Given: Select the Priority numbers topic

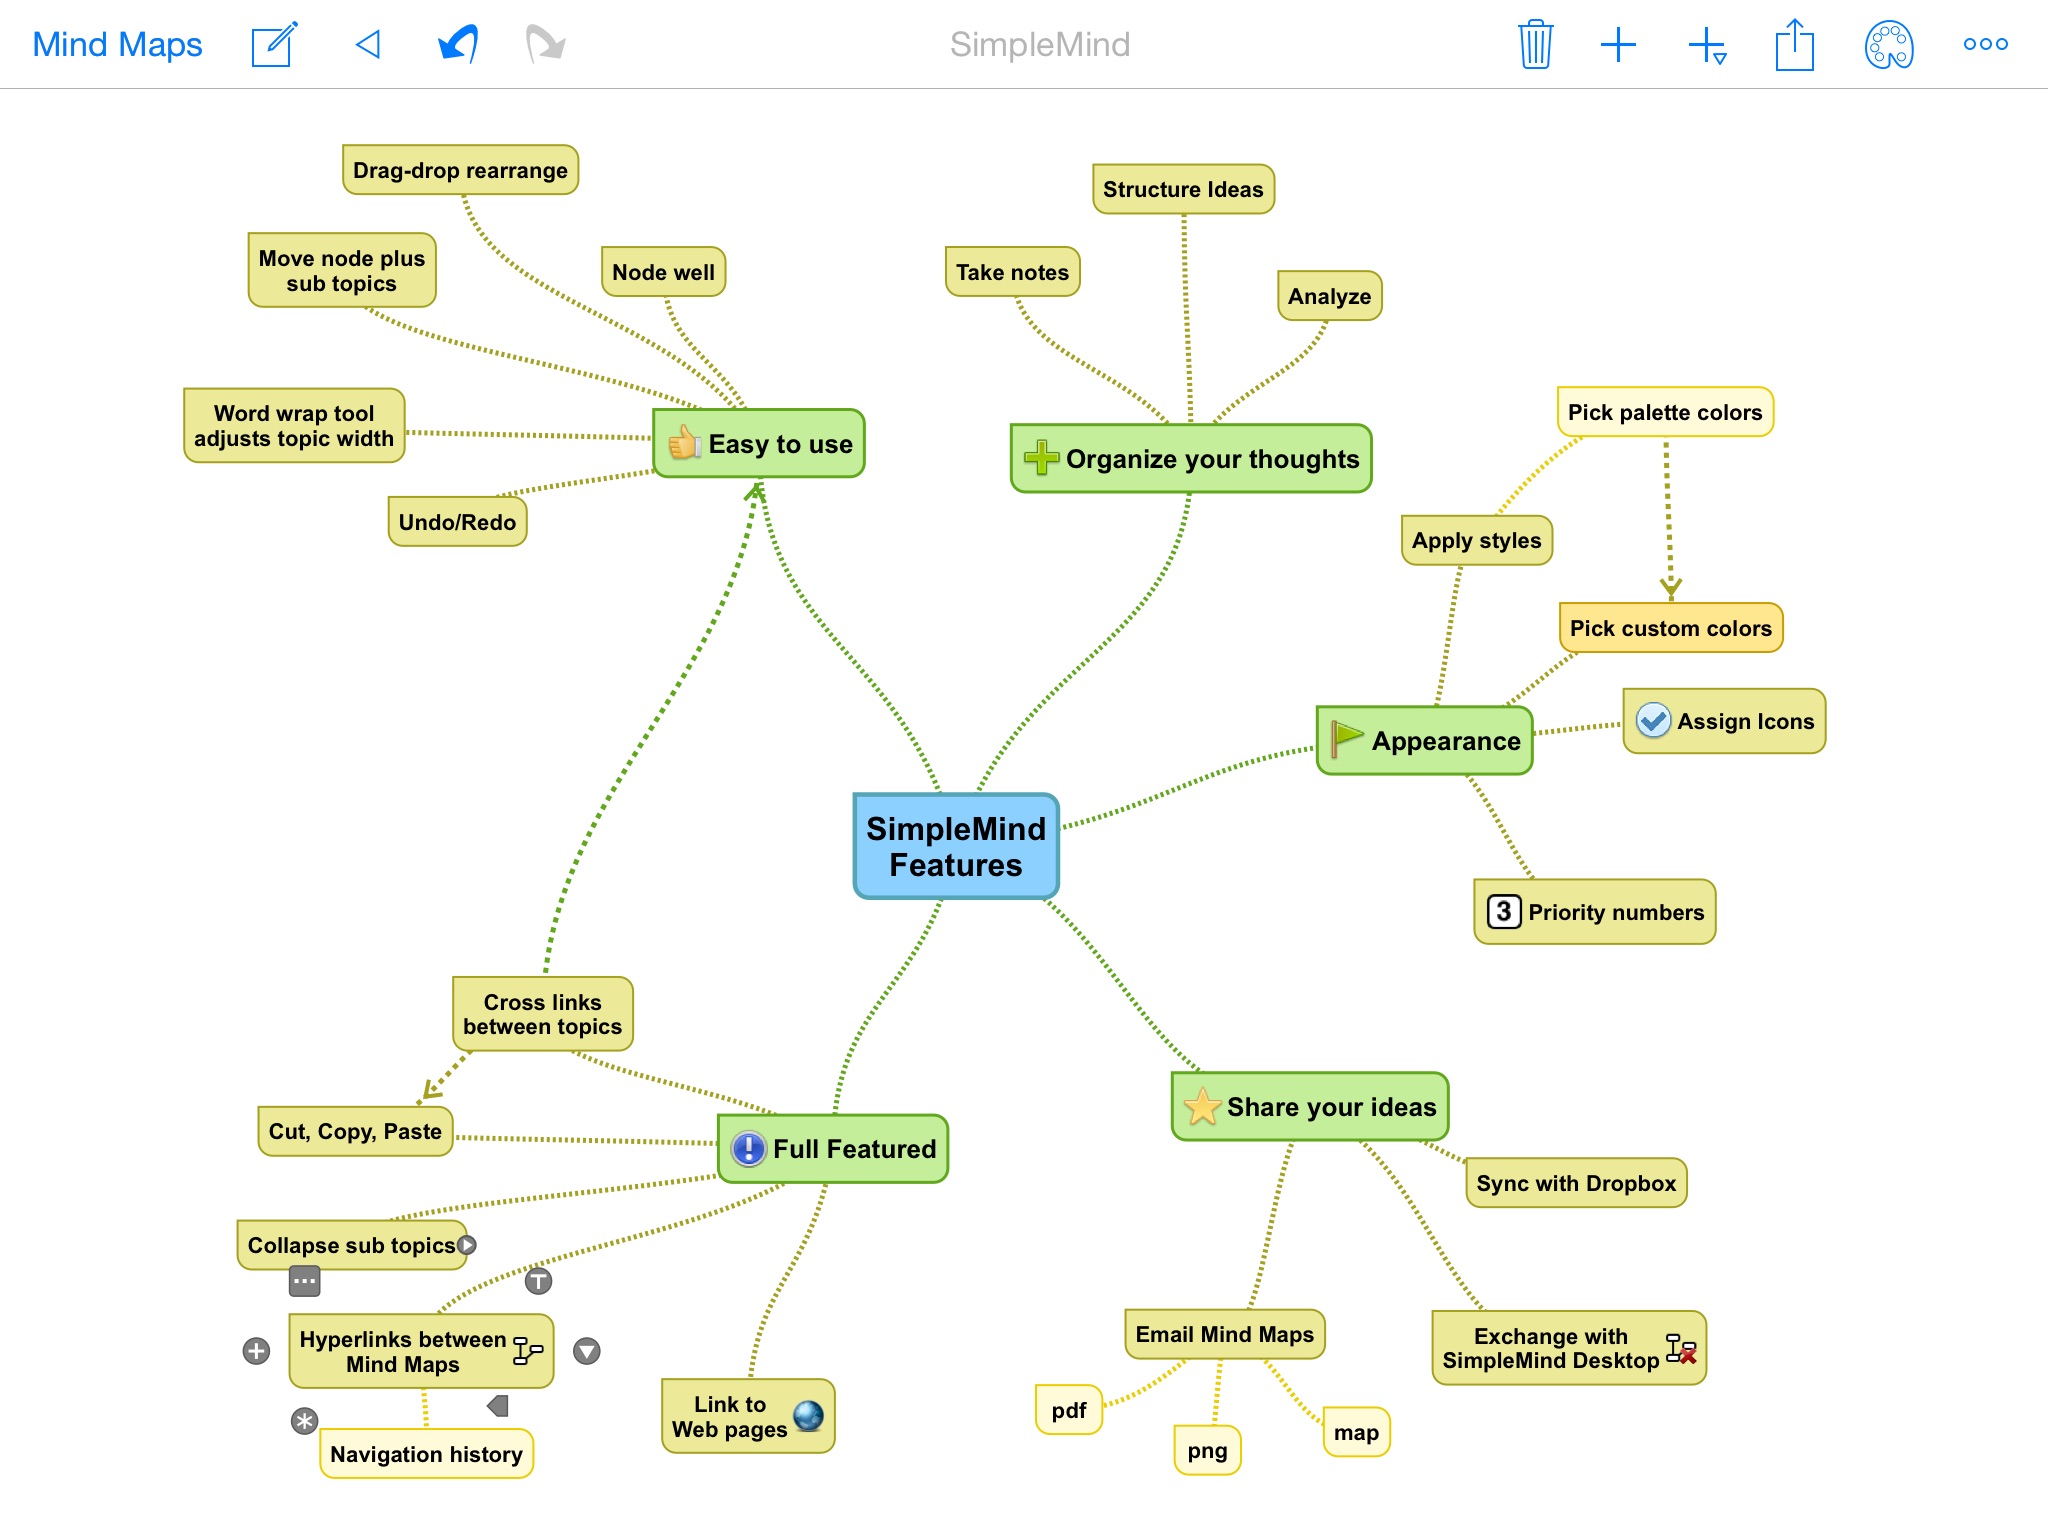Looking at the screenshot, I should pos(1595,911).
